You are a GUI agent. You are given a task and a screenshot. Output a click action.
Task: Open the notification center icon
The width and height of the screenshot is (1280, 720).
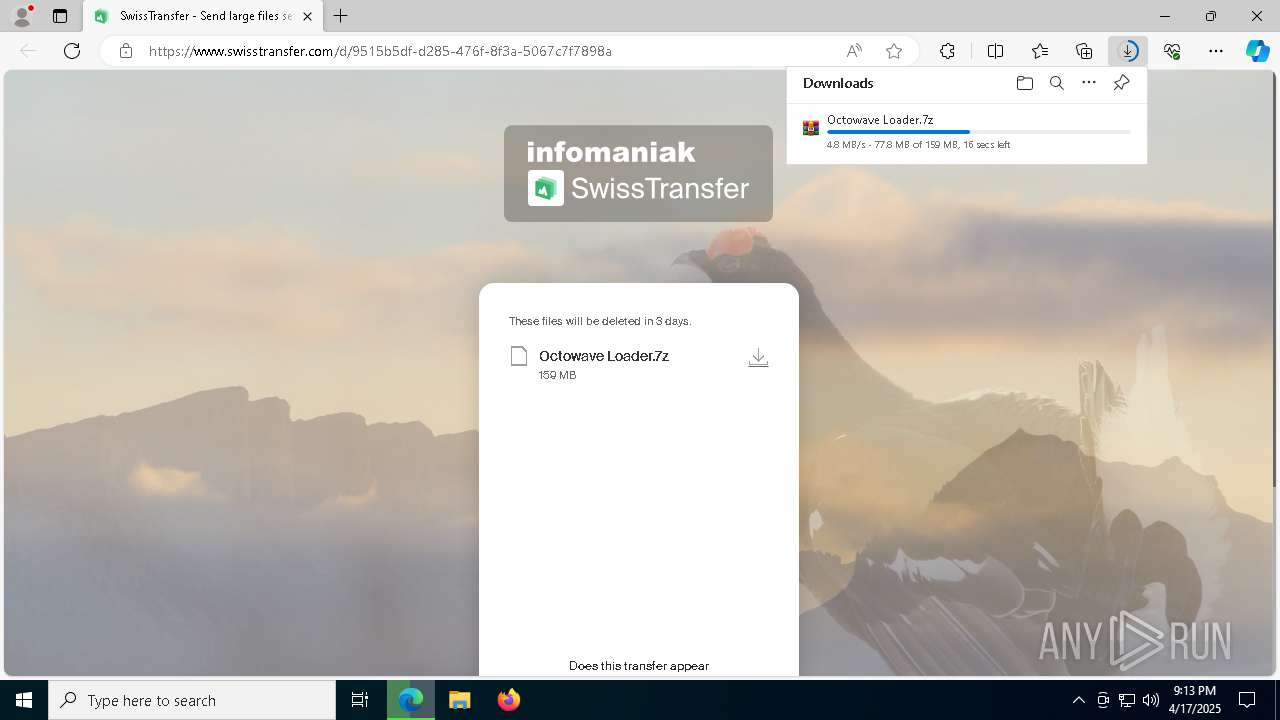click(x=1247, y=700)
